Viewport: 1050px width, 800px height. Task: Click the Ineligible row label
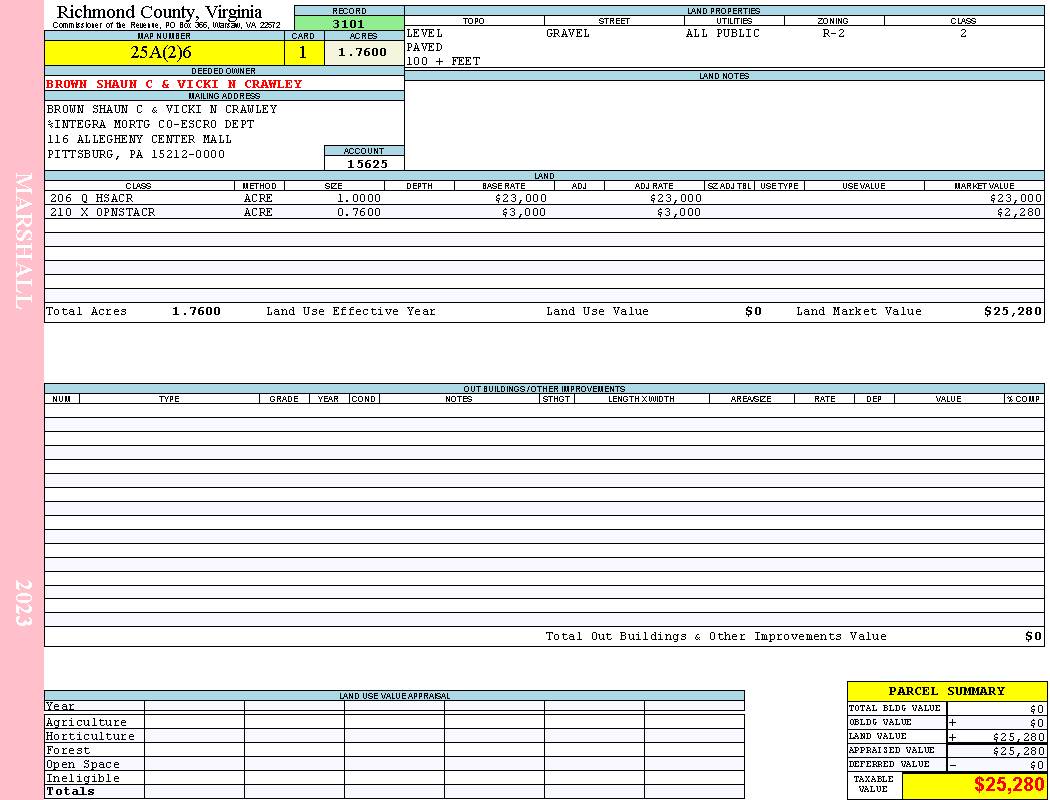point(83,779)
